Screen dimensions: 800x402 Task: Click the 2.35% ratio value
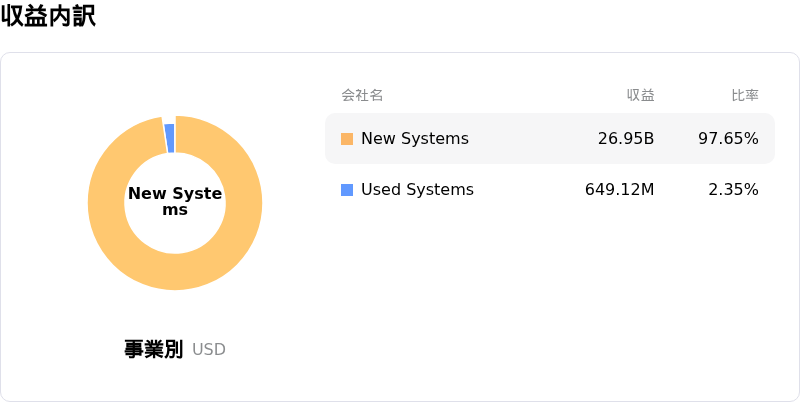click(x=734, y=190)
